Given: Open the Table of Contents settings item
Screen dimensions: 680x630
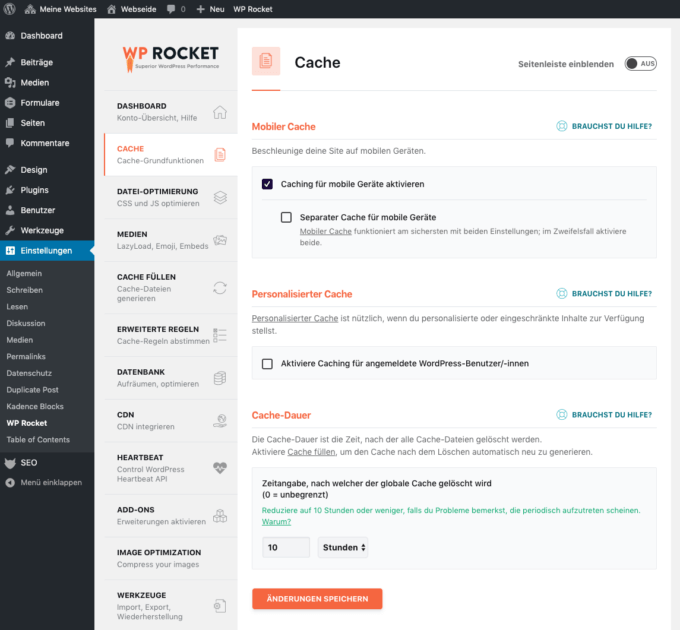Looking at the screenshot, I should [x=38, y=440].
